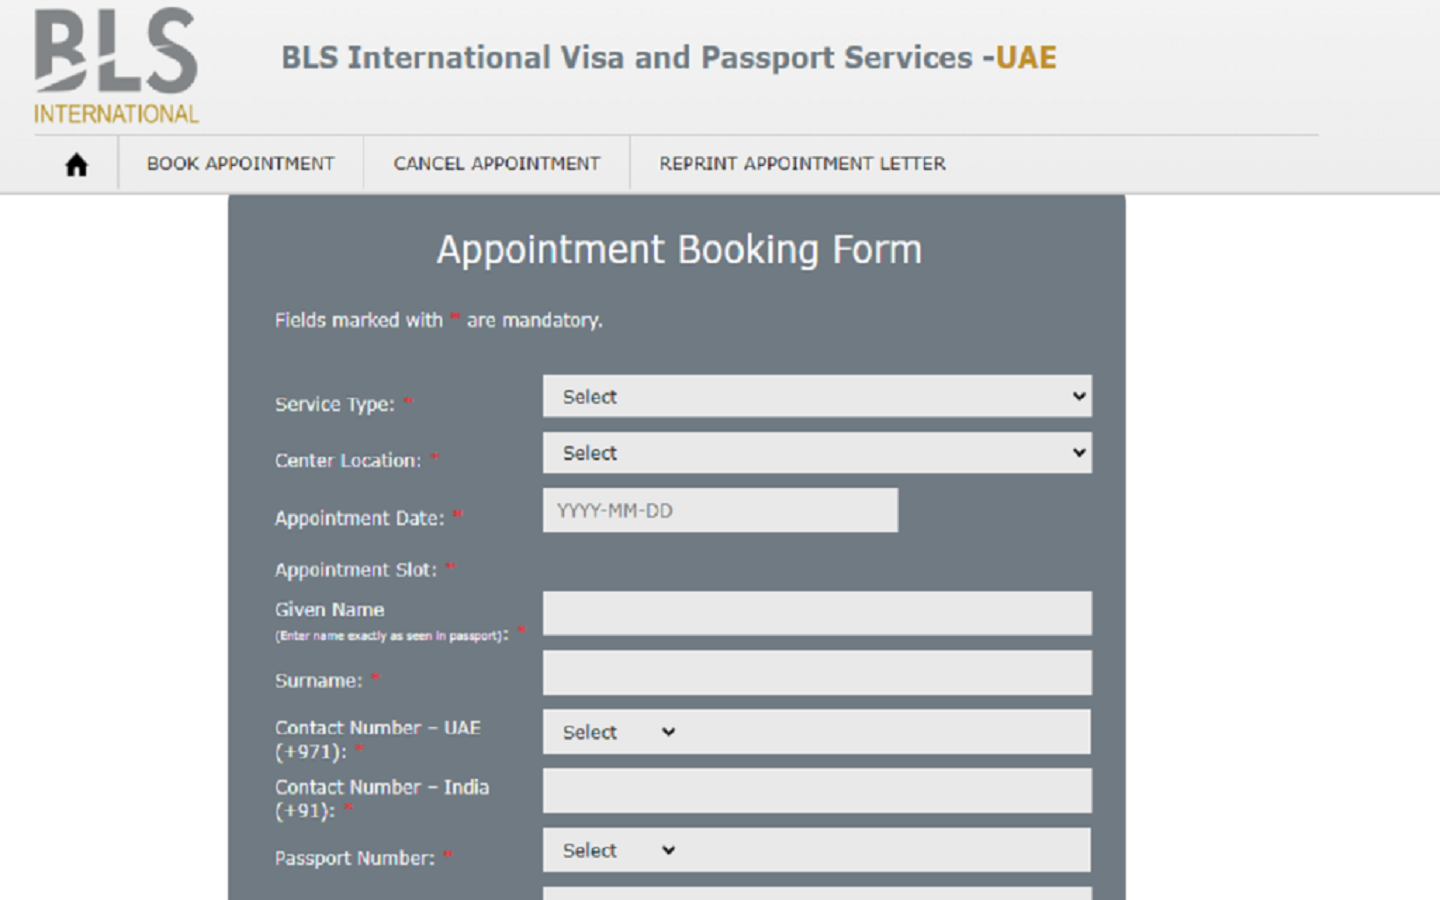Click the Appointment Booking Form heading

(x=678, y=250)
